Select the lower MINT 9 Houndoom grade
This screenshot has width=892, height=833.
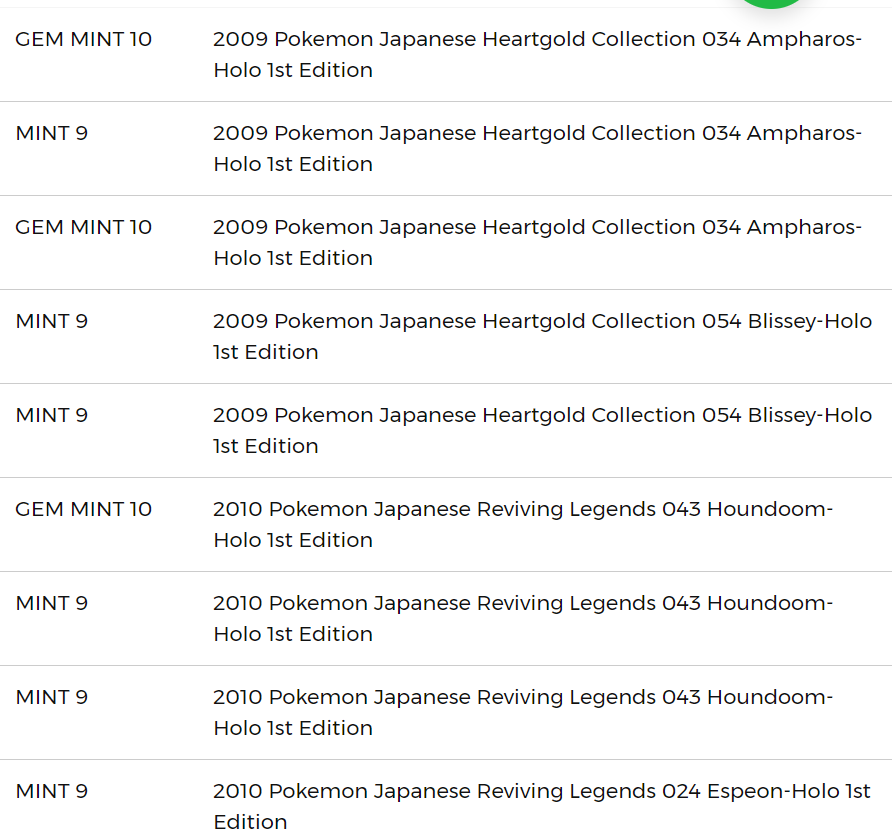point(52,696)
